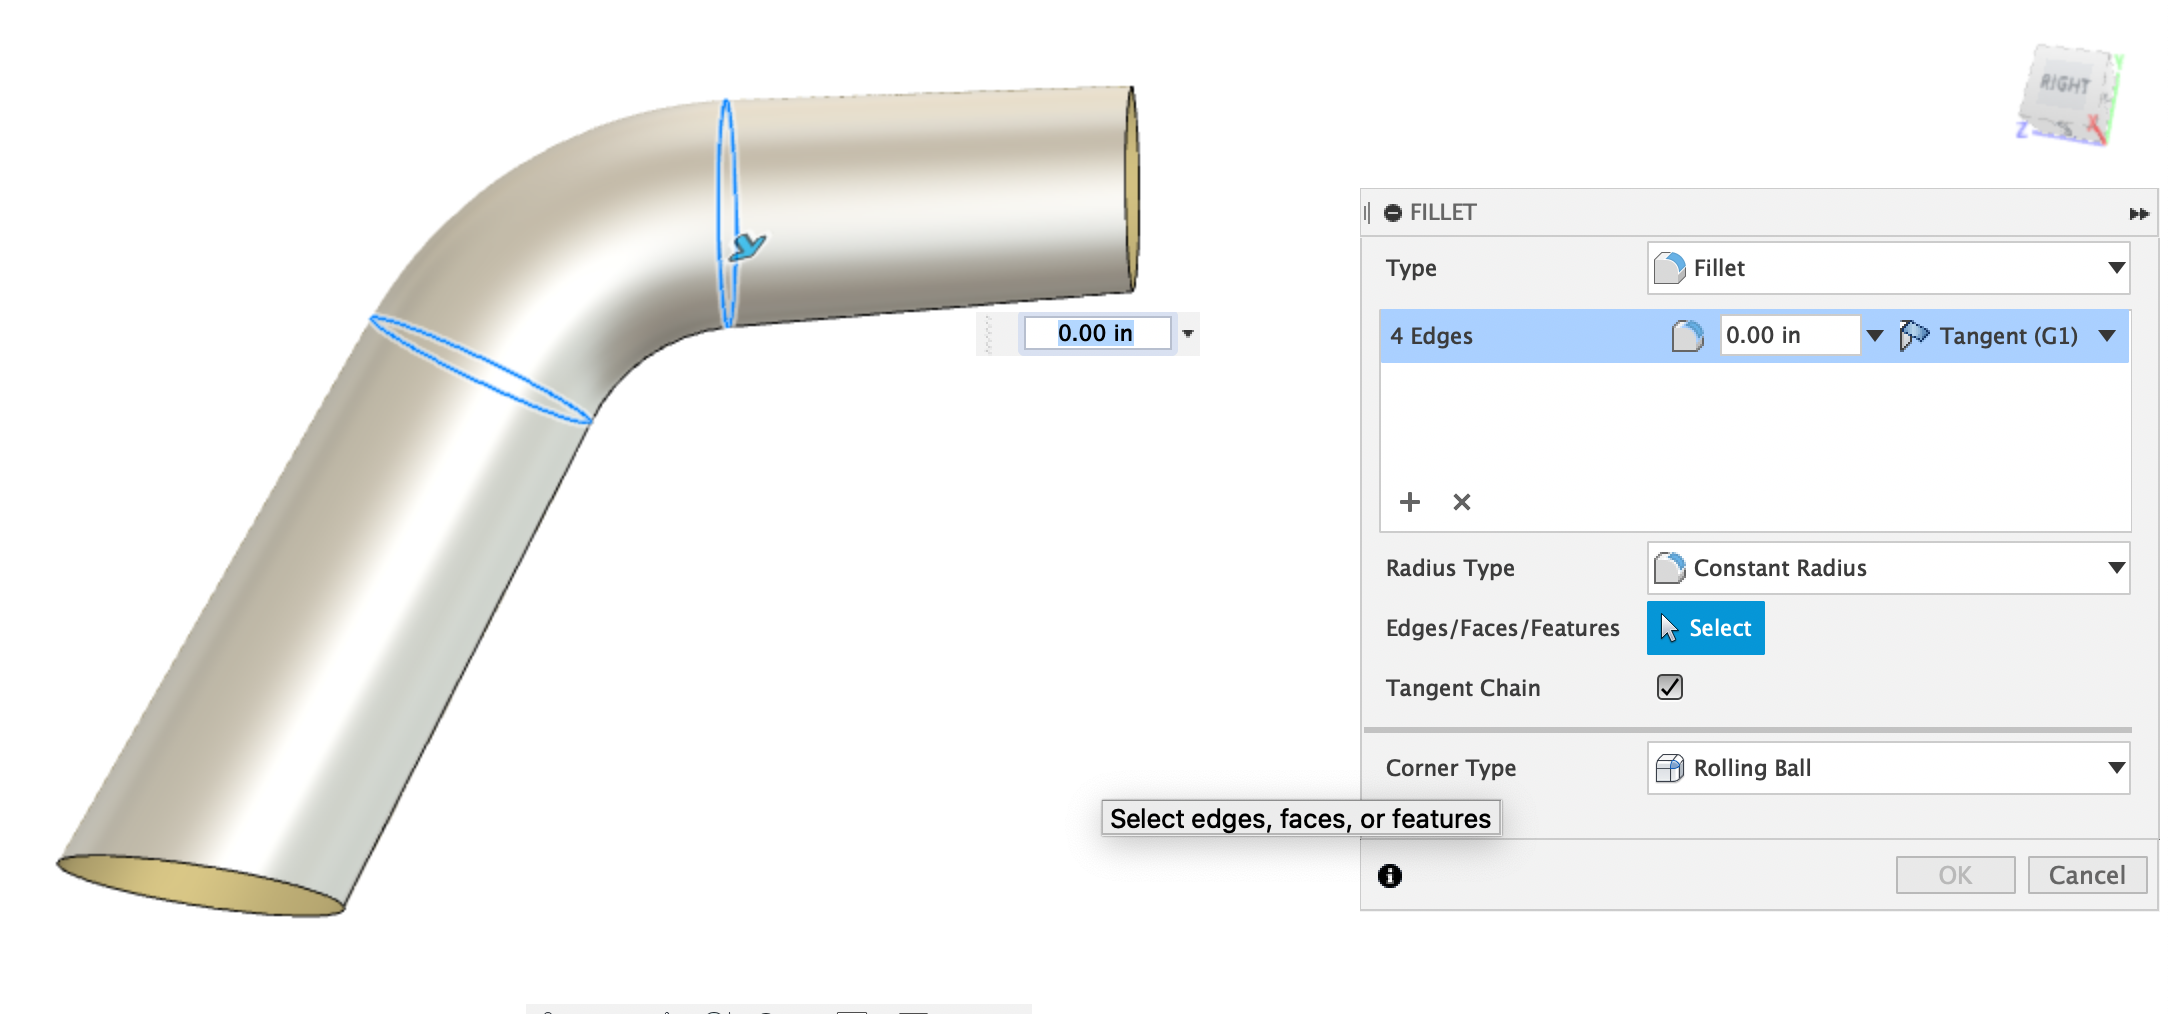This screenshot has width=2168, height=1014.
Task: Click the Rolling Ball corner type icon
Action: (x=1669, y=768)
